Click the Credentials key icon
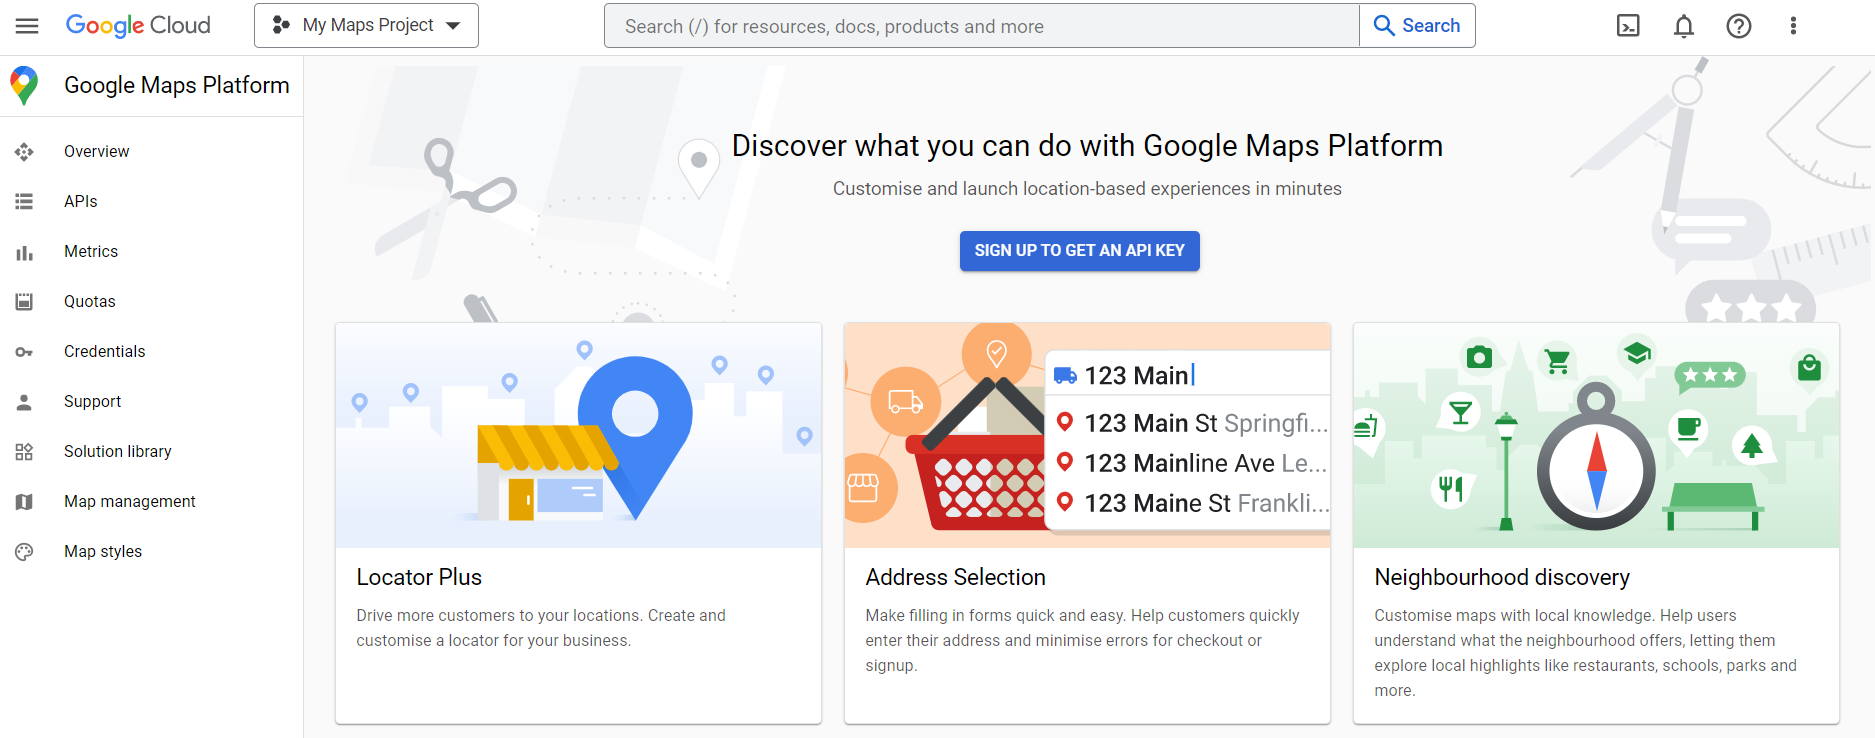Viewport: 1875px width, 738px height. pyautogui.click(x=24, y=352)
